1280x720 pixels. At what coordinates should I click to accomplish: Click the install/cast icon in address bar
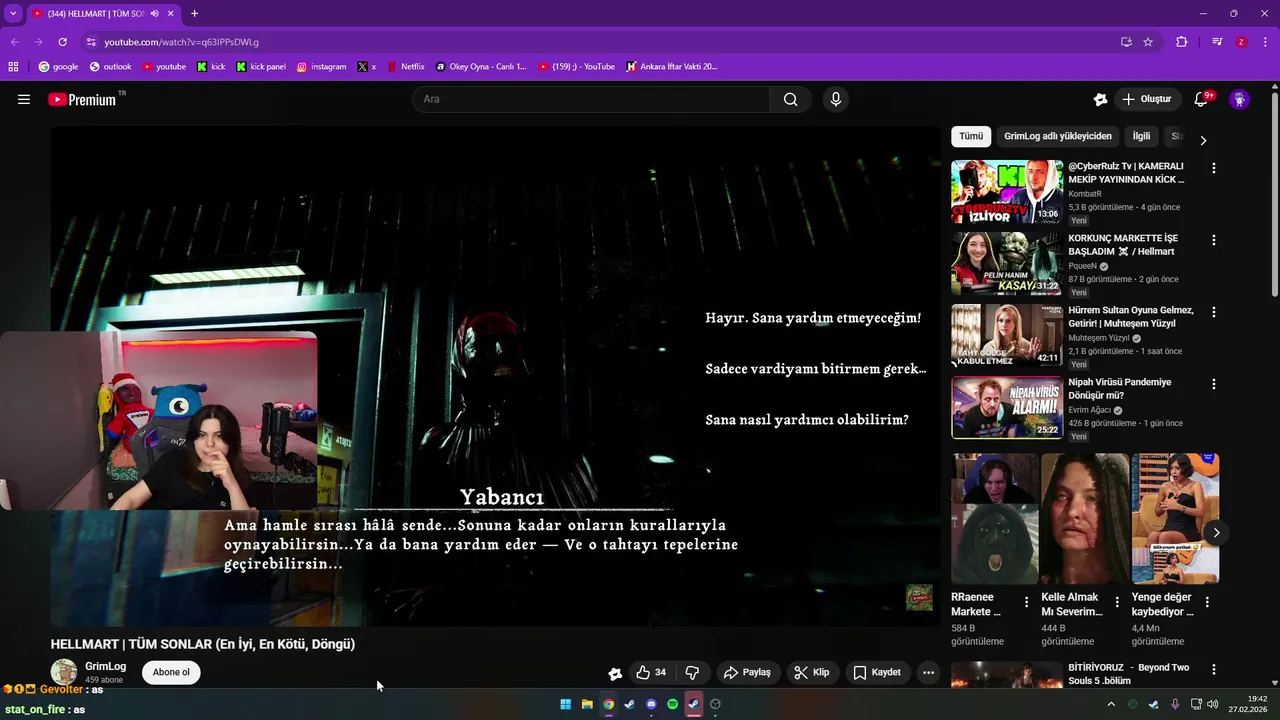coord(1126,42)
